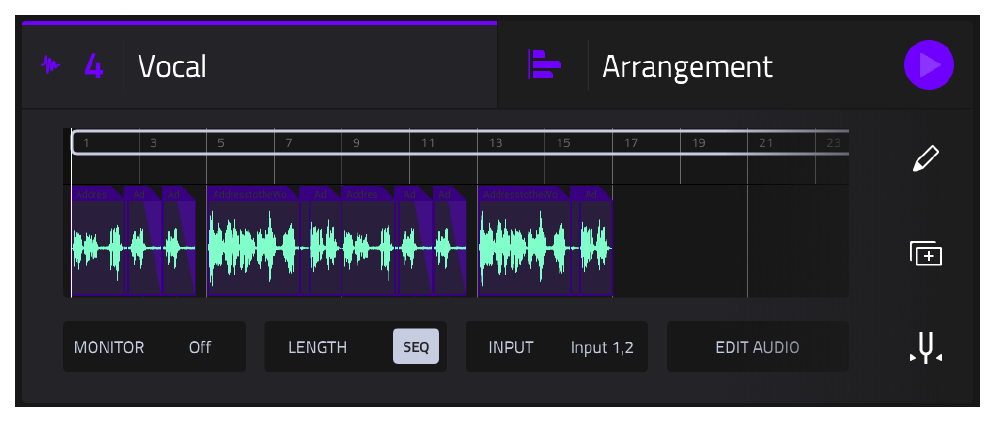Toggle the SEQ length button
The width and height of the screenshot is (996, 424).
point(416,347)
